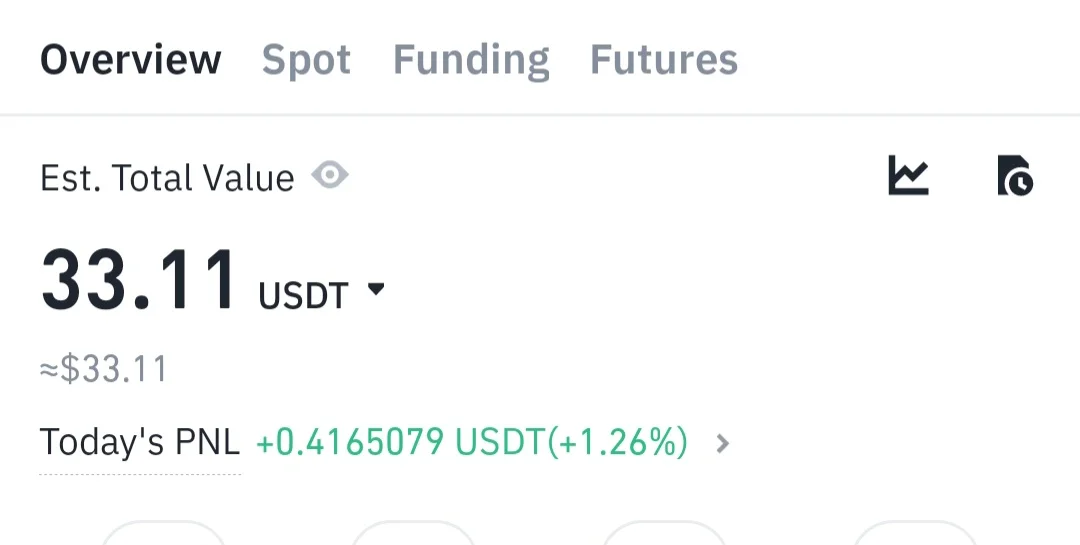Tap the ≈$33.11 dollar estimate
Image resolution: width=1080 pixels, height=545 pixels.
tap(104, 370)
